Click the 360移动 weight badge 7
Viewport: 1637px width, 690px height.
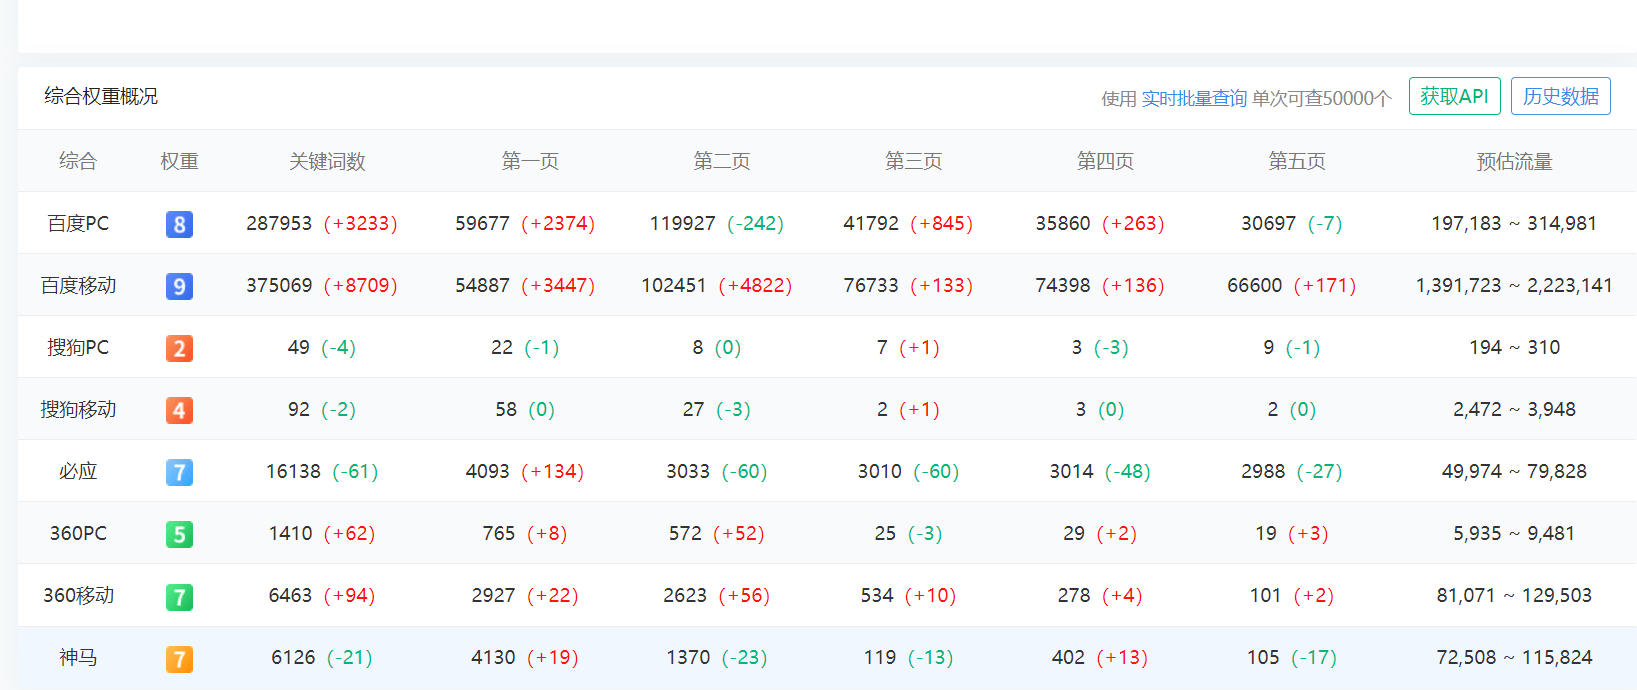[179, 597]
